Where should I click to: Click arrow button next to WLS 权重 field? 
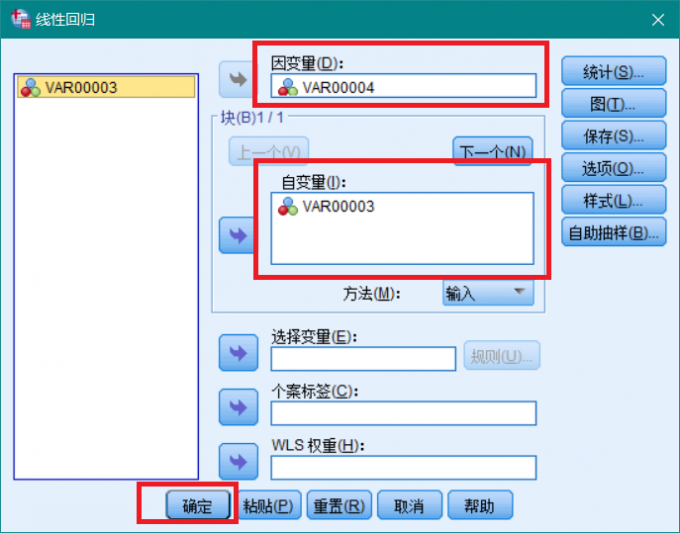pyautogui.click(x=239, y=461)
